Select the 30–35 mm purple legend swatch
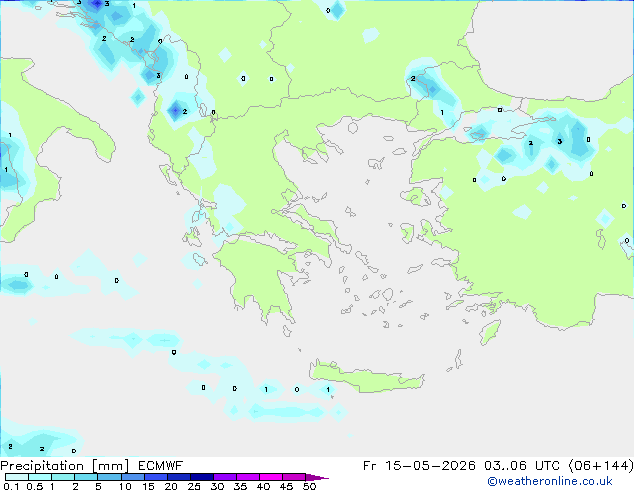The width and height of the screenshot is (634, 490). pyautogui.click(x=225, y=477)
